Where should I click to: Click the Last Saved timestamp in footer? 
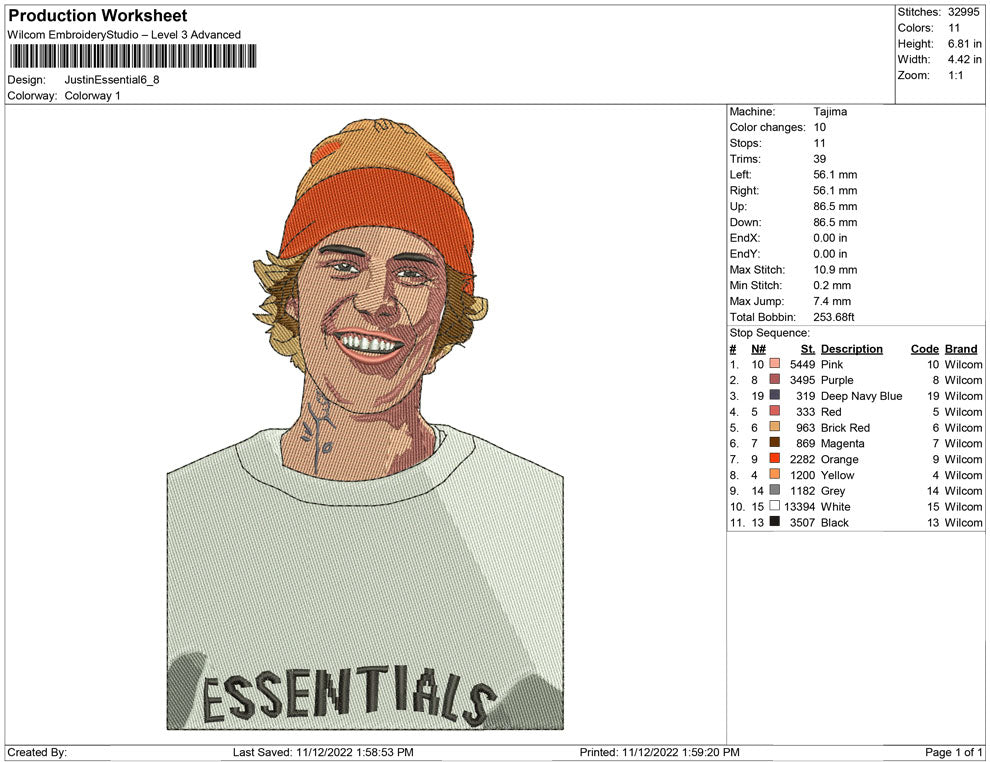pyautogui.click(x=323, y=752)
